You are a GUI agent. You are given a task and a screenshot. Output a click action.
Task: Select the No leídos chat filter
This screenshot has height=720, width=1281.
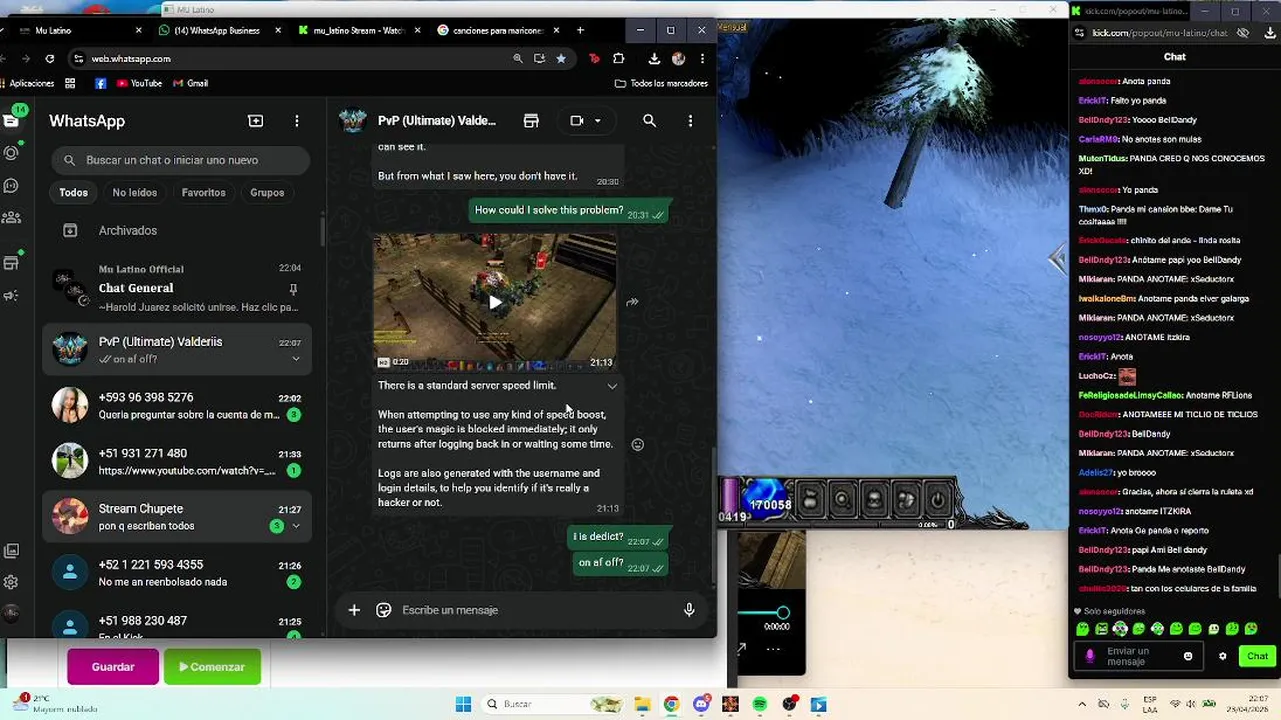pos(135,192)
